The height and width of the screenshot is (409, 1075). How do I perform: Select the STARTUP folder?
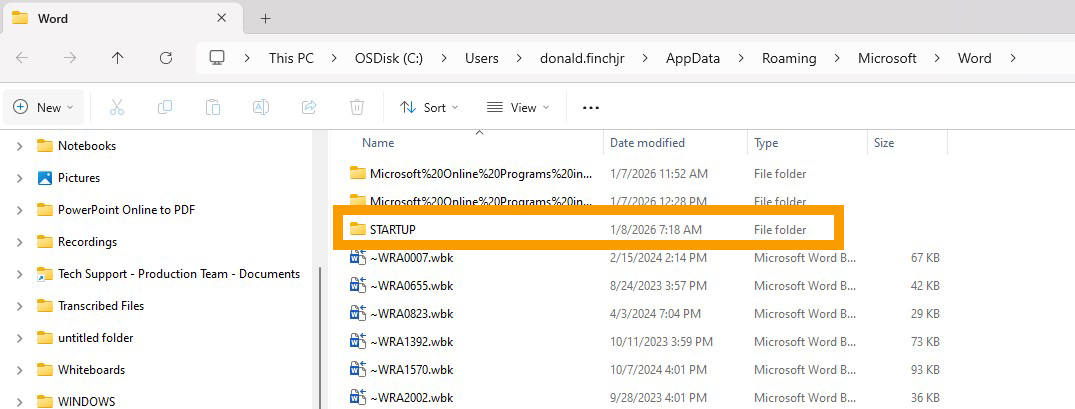pyautogui.click(x=392, y=230)
